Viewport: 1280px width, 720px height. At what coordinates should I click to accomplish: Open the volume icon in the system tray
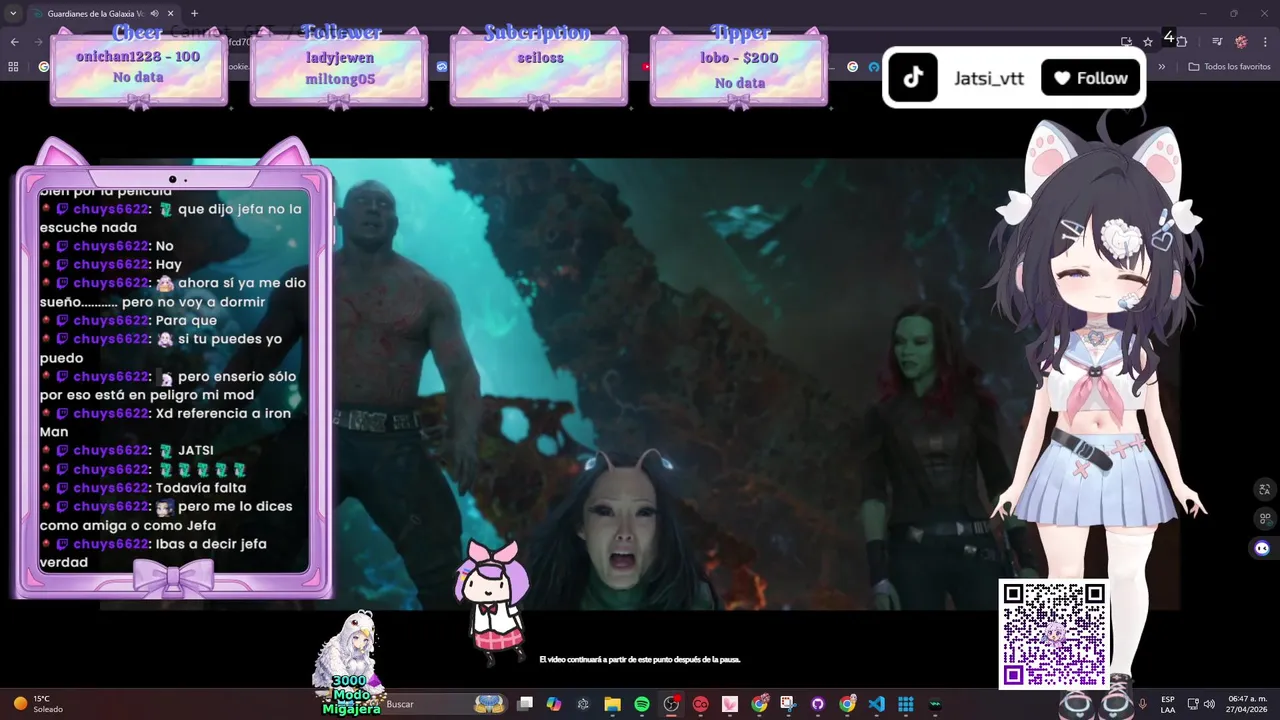(1209, 704)
